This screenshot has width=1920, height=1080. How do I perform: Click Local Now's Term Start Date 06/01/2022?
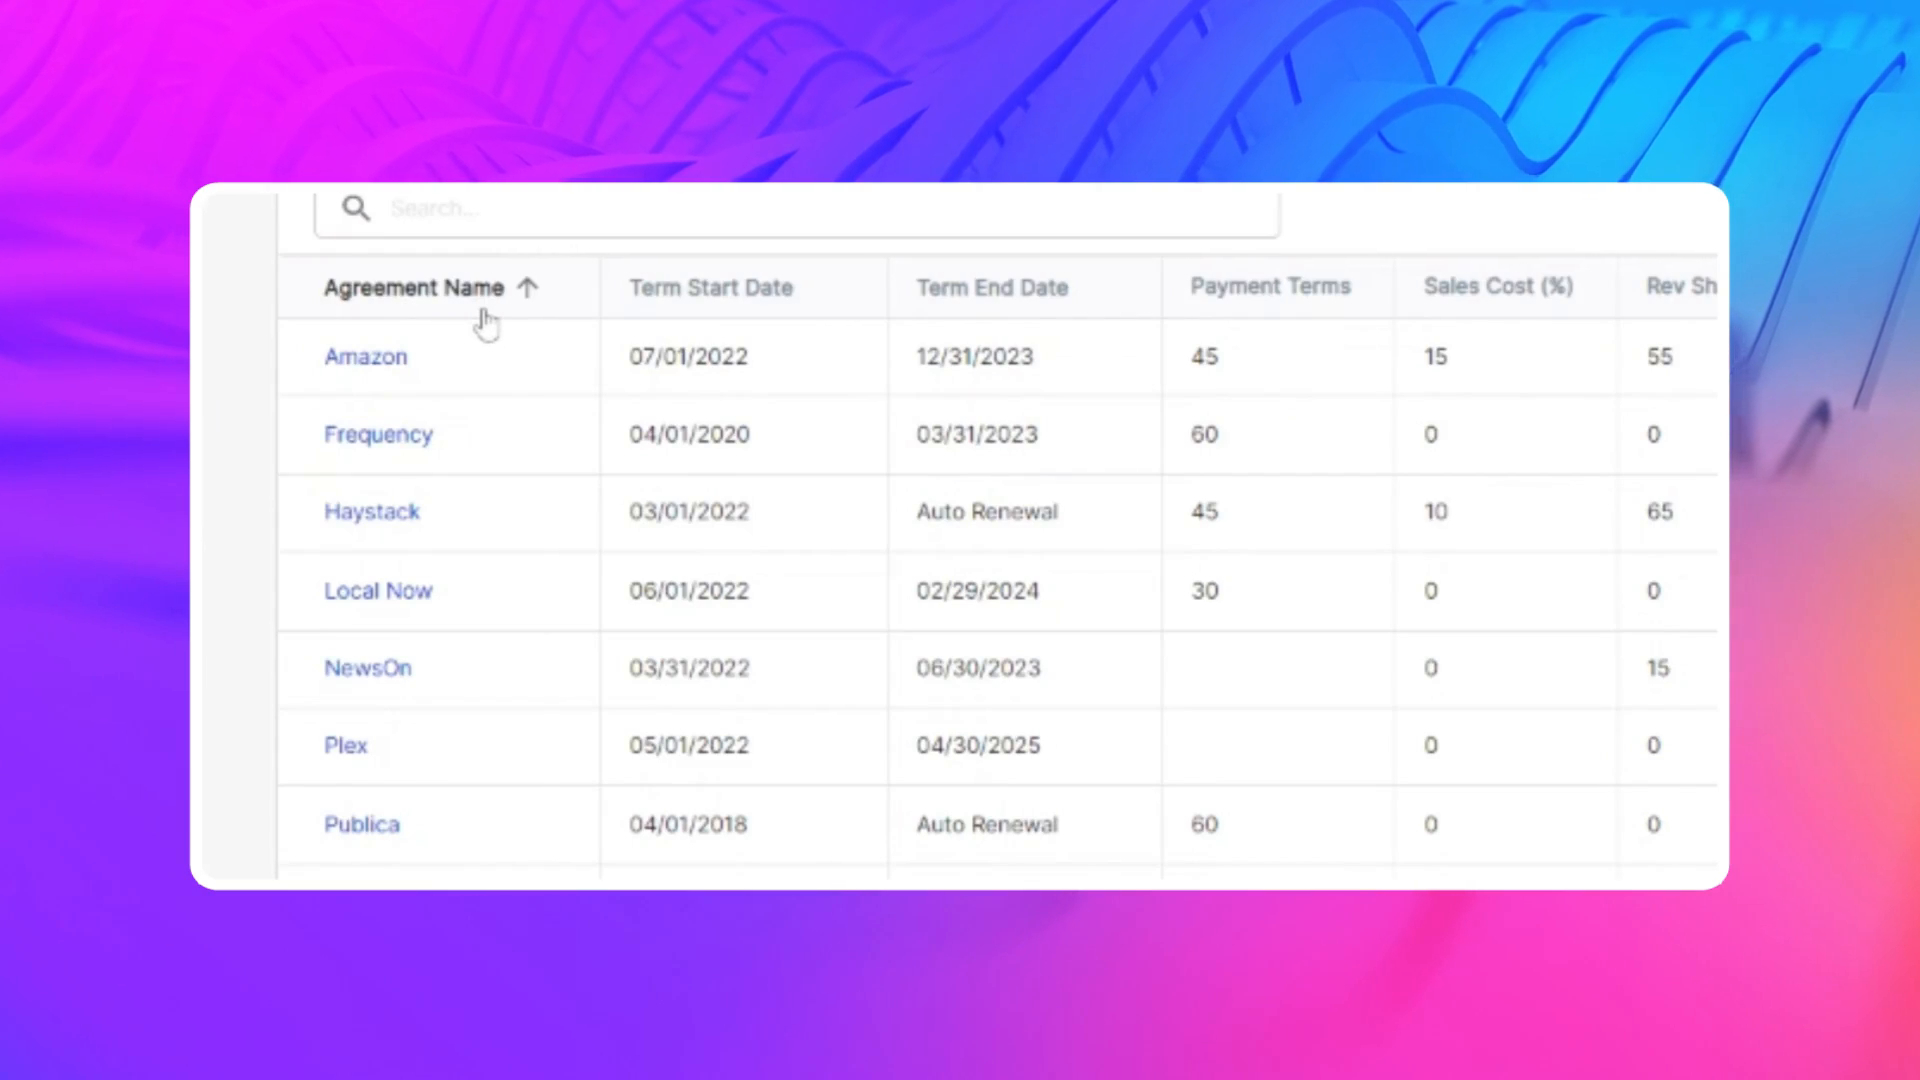point(689,590)
